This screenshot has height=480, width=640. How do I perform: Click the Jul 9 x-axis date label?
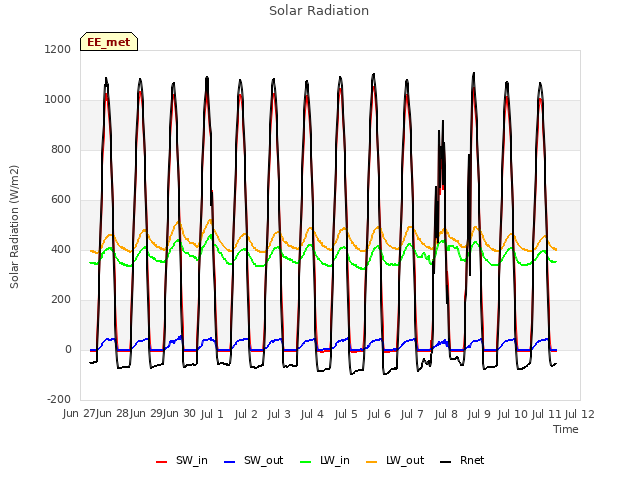479,414
